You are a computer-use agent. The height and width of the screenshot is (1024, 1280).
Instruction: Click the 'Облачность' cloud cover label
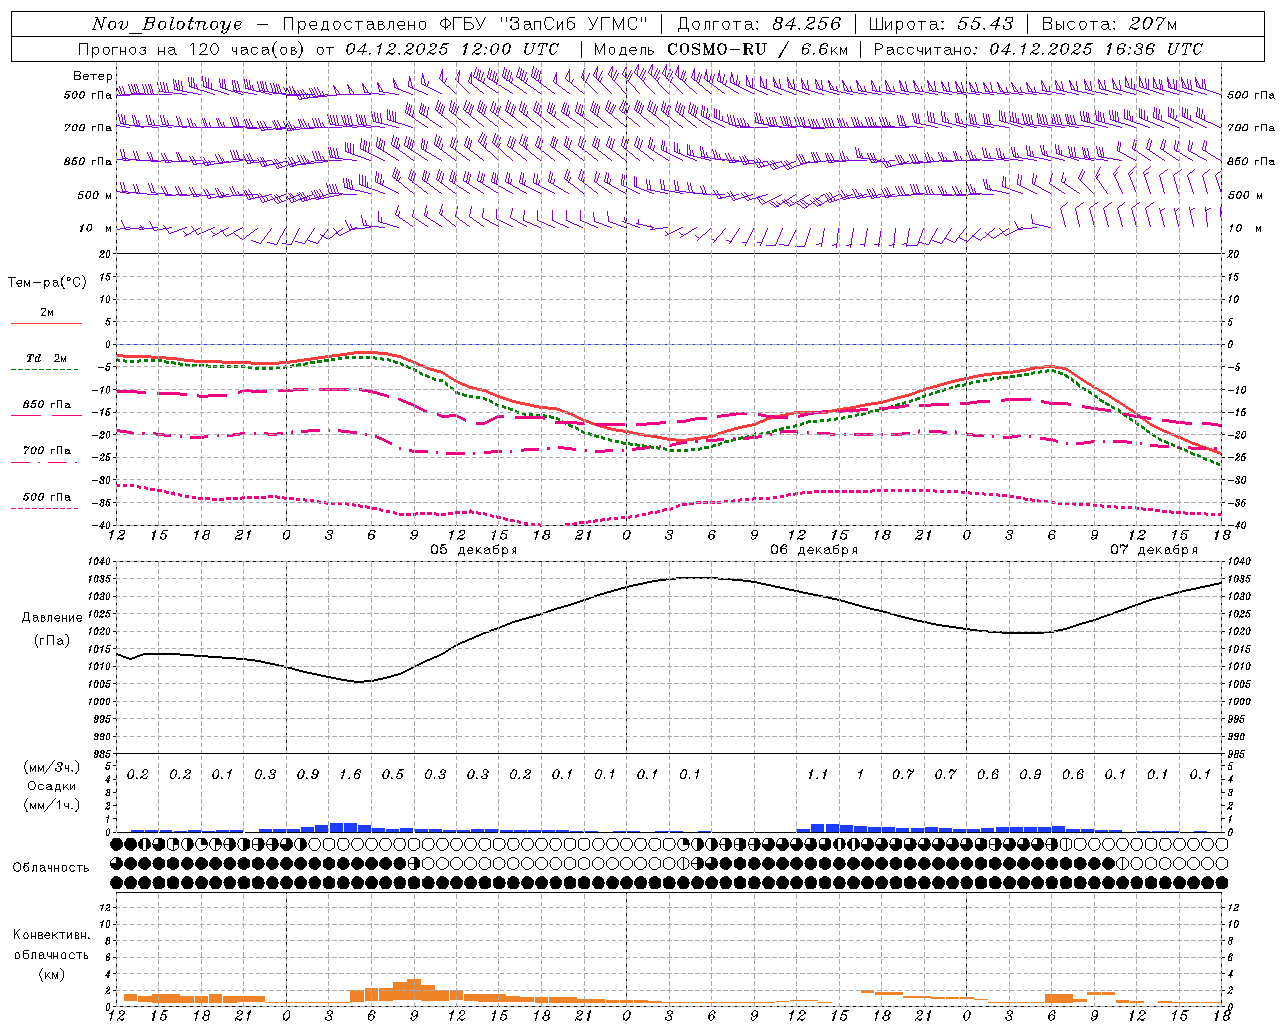(x=51, y=868)
